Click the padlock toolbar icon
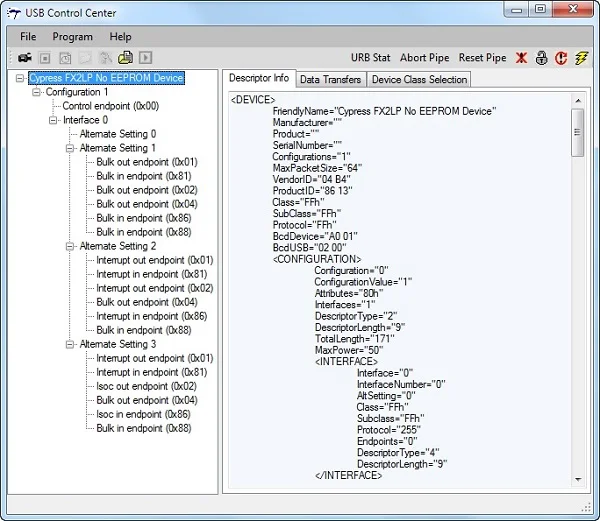This screenshot has width=600, height=521. point(541,58)
